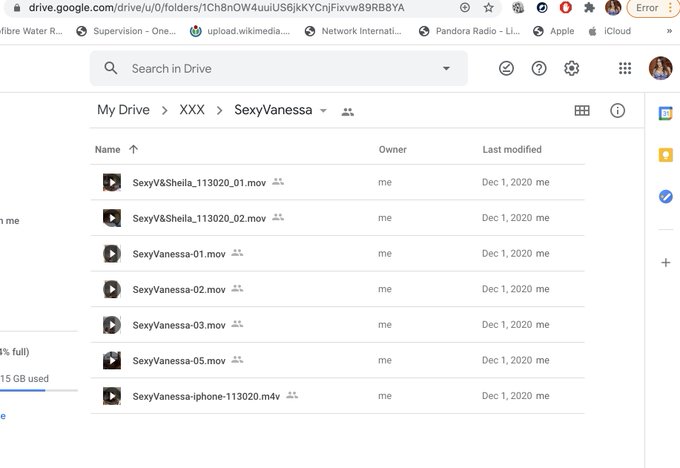Image resolution: width=680 pixels, height=468 pixels.
Task: Sort by Name column header
Action: (x=108, y=150)
